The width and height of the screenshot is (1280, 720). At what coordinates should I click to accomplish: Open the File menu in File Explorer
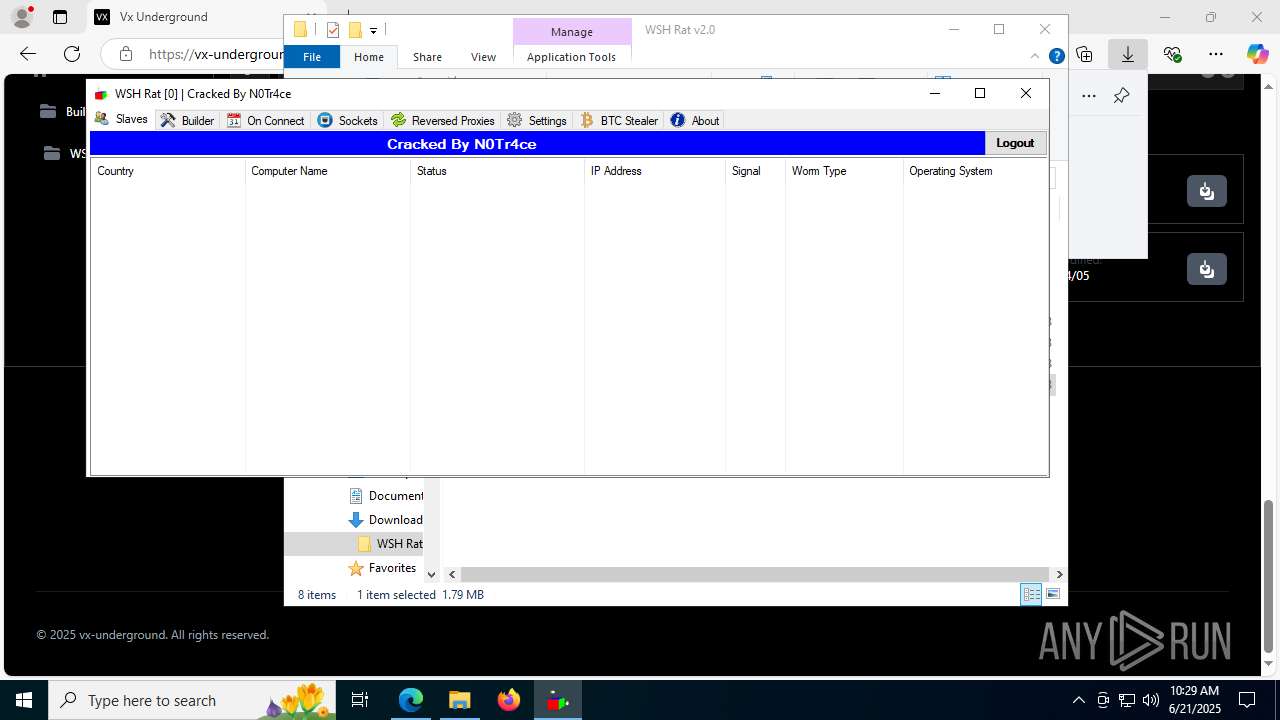(312, 57)
